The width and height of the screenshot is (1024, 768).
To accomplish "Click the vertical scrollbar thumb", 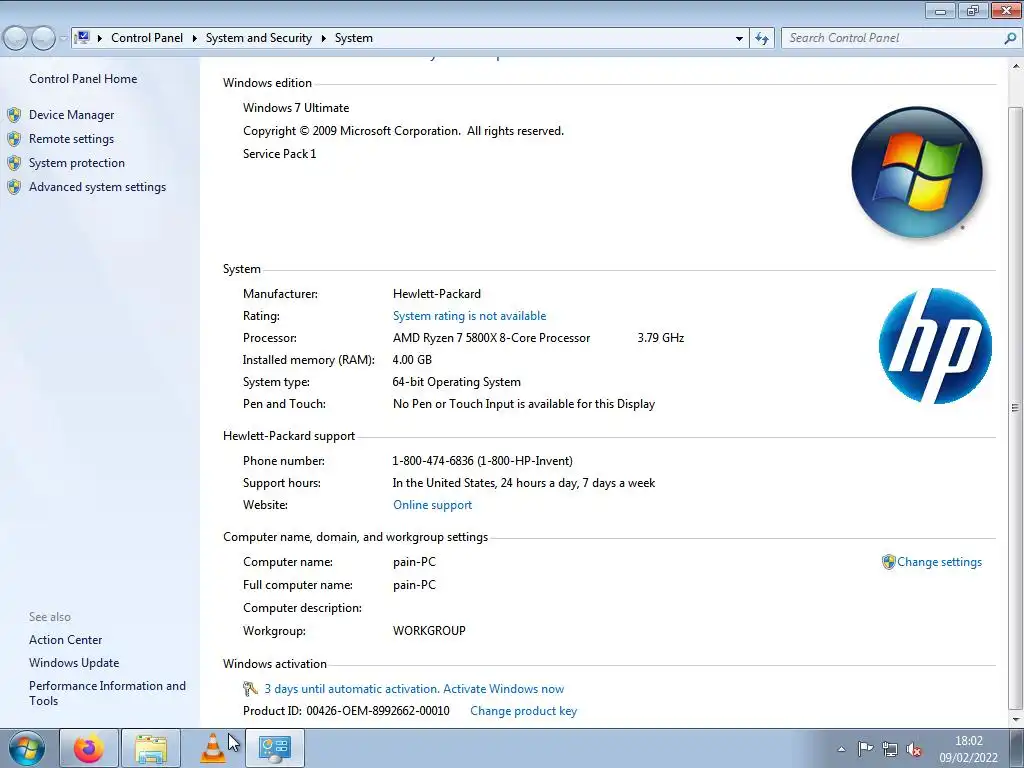I will 1016,408.
